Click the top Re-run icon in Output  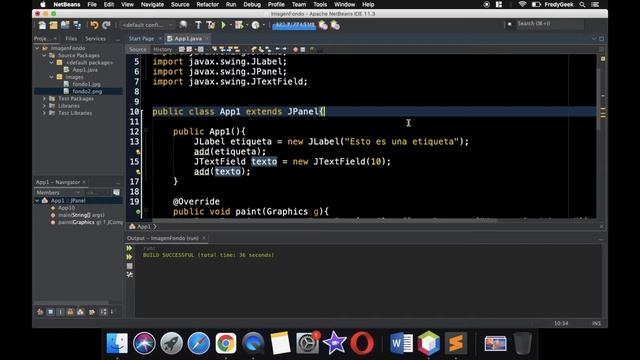[129, 248]
